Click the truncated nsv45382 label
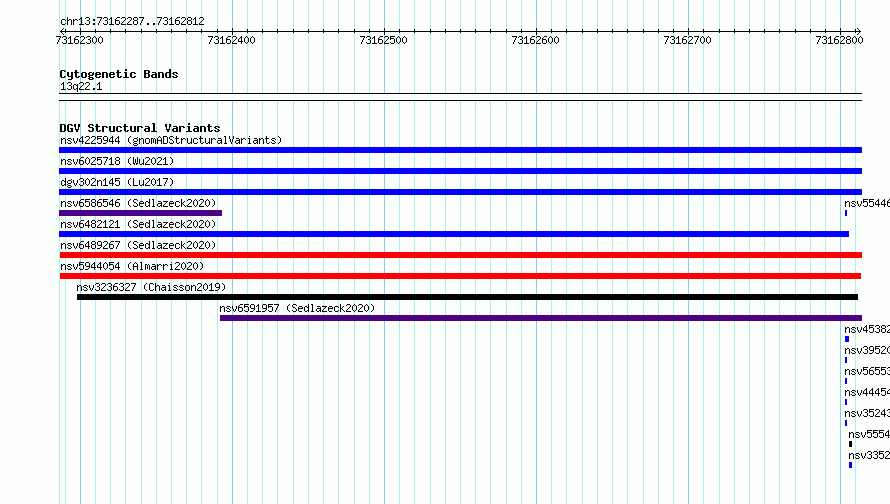Image resolution: width=890 pixels, height=504 pixels. [x=867, y=329]
